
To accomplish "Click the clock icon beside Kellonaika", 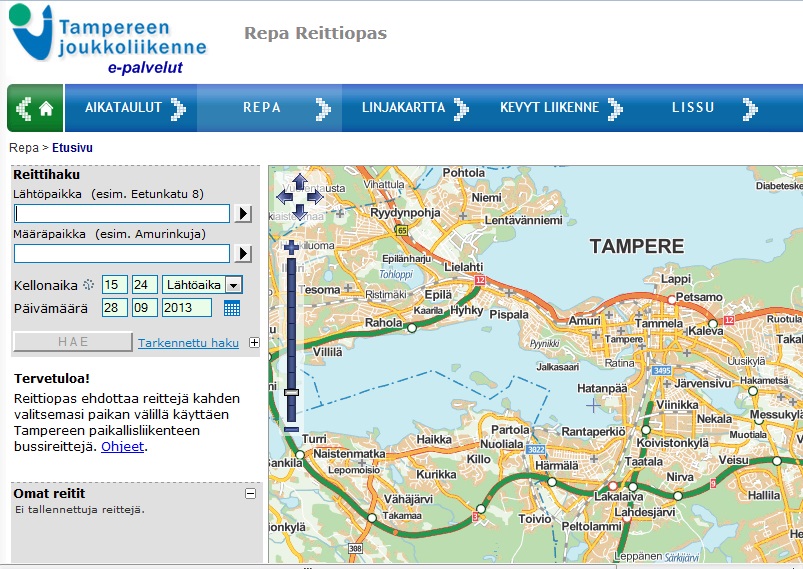I will 88,285.
